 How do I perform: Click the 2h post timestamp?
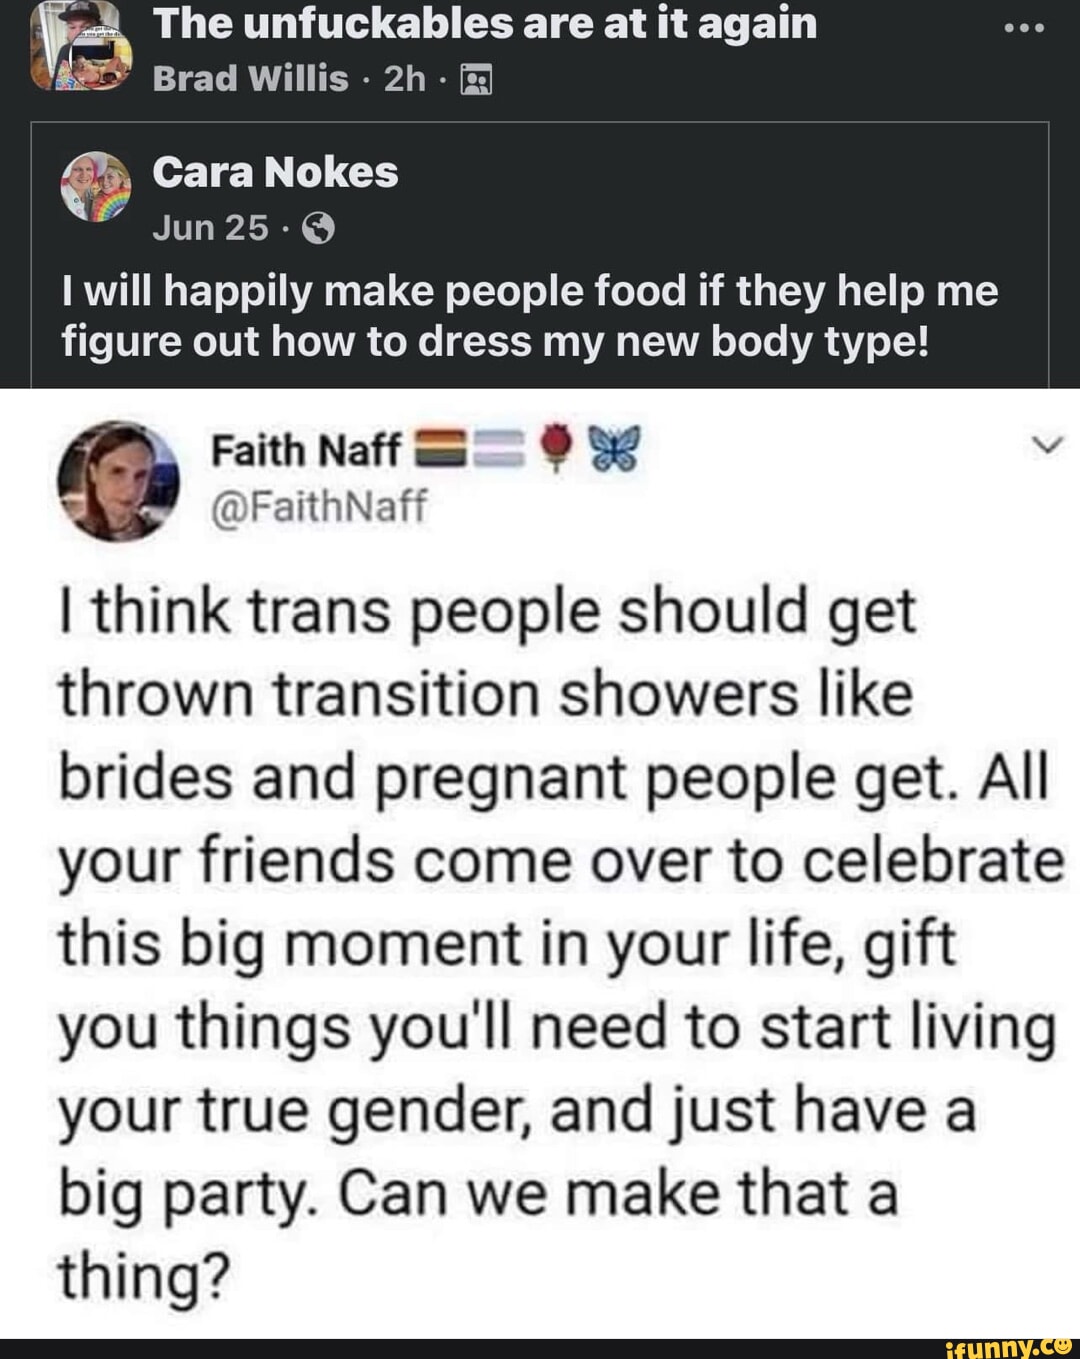coord(404,78)
